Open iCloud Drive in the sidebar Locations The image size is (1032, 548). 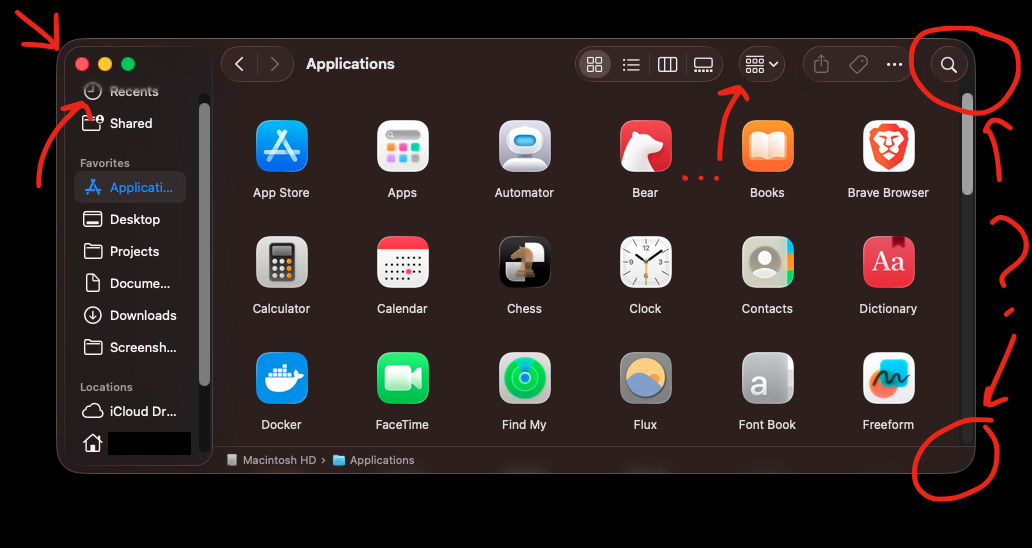point(130,412)
